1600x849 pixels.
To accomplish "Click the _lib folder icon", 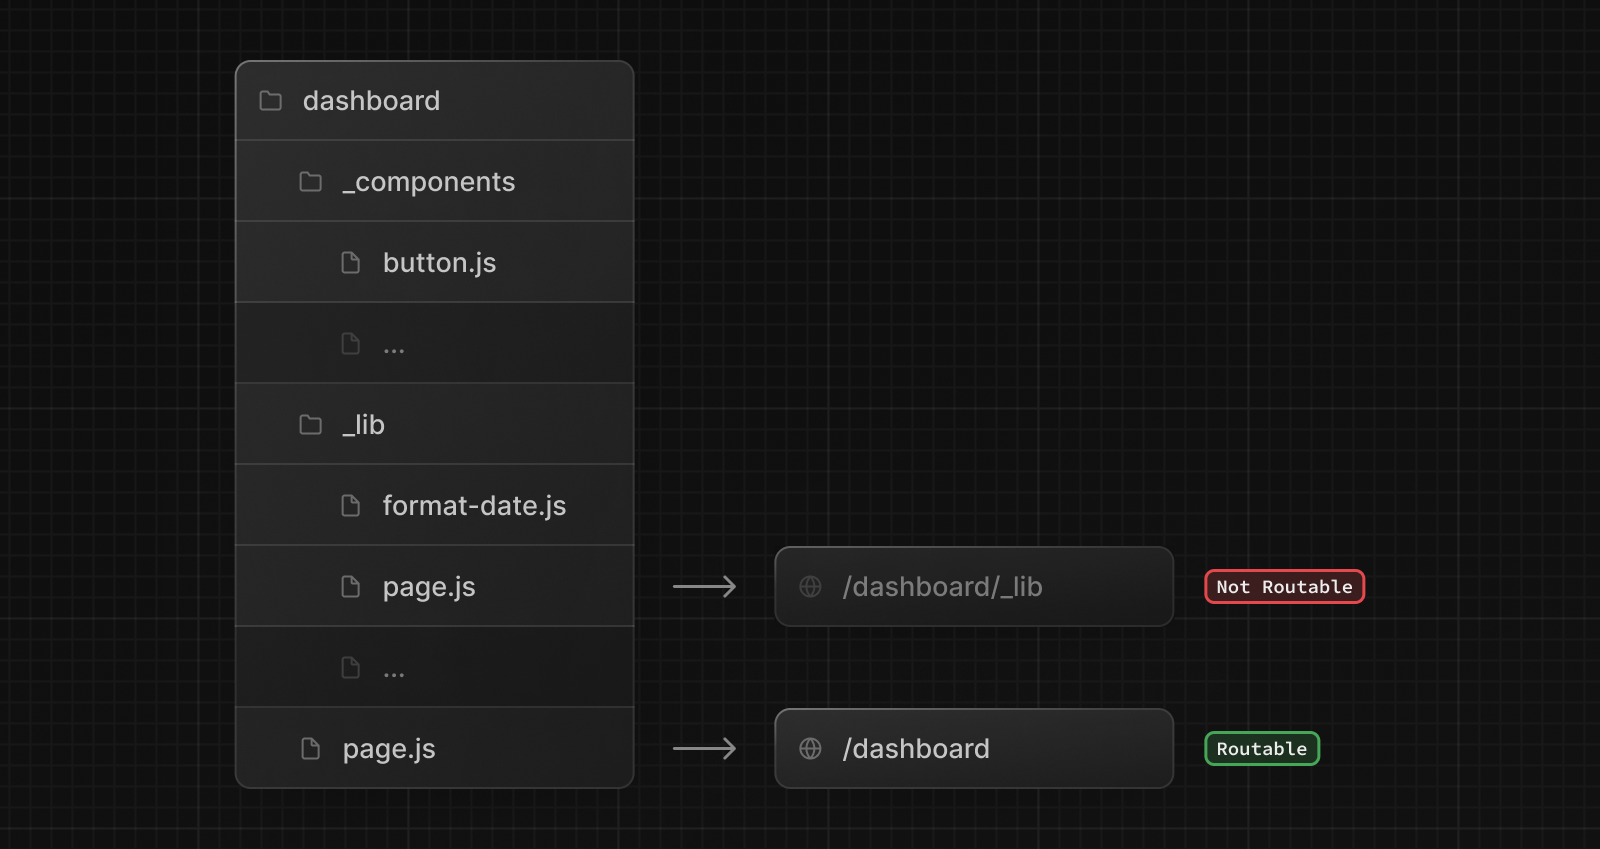I will click(311, 425).
